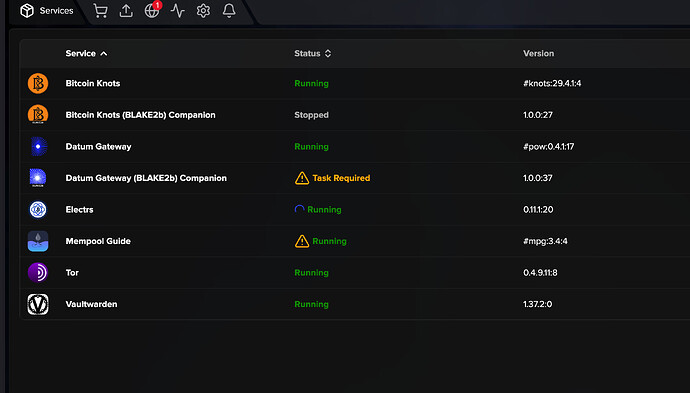Click the Datum Gateway icon
This screenshot has height=393, width=690.
(x=38, y=146)
